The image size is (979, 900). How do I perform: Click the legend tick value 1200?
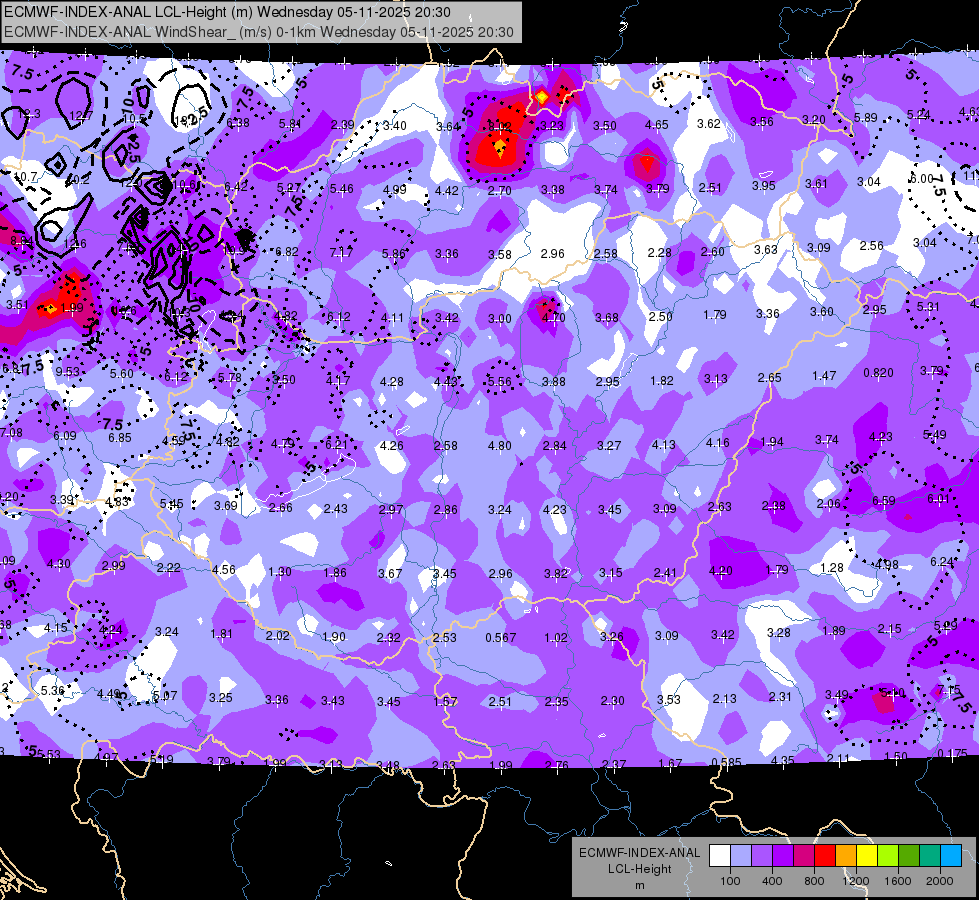855,881
